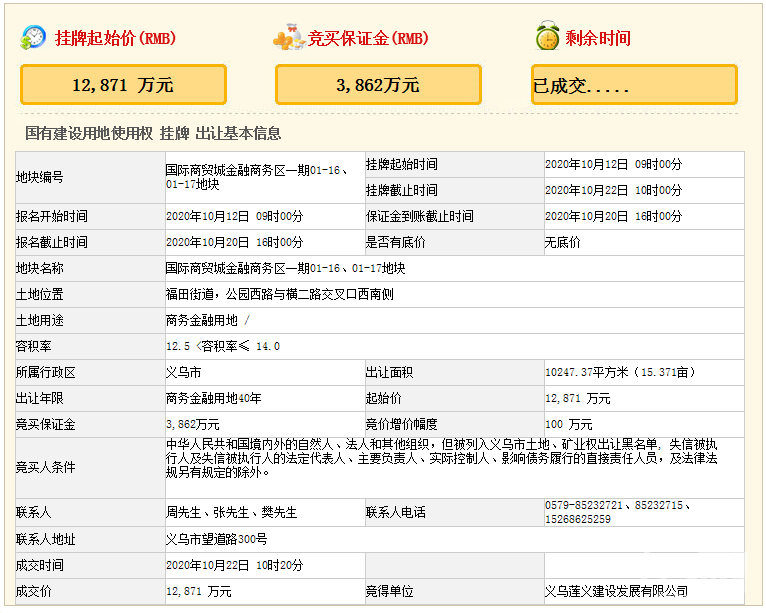Select the 义乌市望道路300号 contact address
The width and height of the screenshot is (766, 613).
(x=216, y=539)
